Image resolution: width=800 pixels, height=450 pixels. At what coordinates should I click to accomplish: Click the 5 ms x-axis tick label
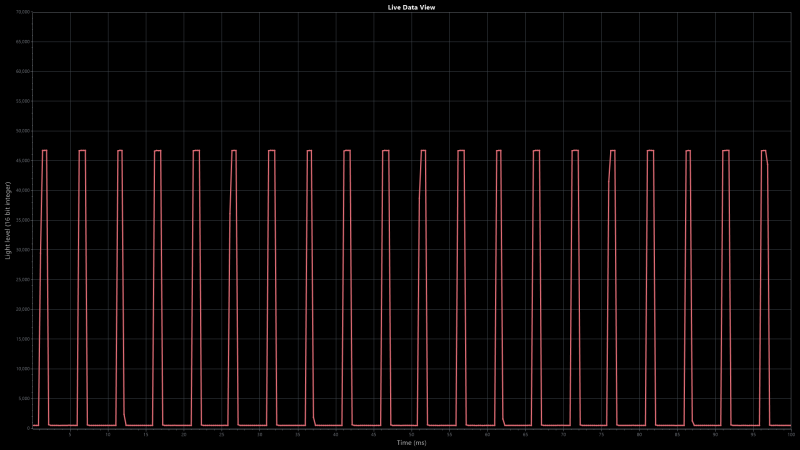pos(70,434)
